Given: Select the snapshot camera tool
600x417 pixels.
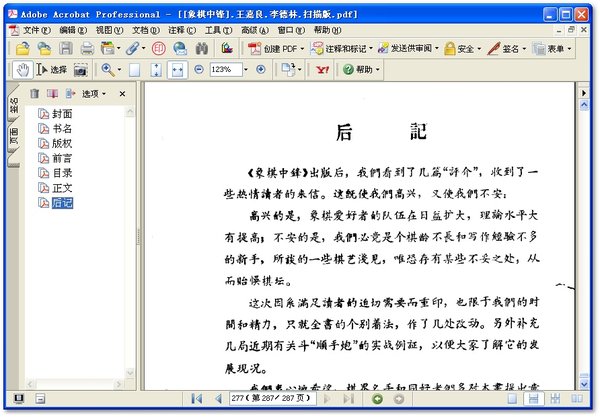Looking at the screenshot, I should [80, 70].
